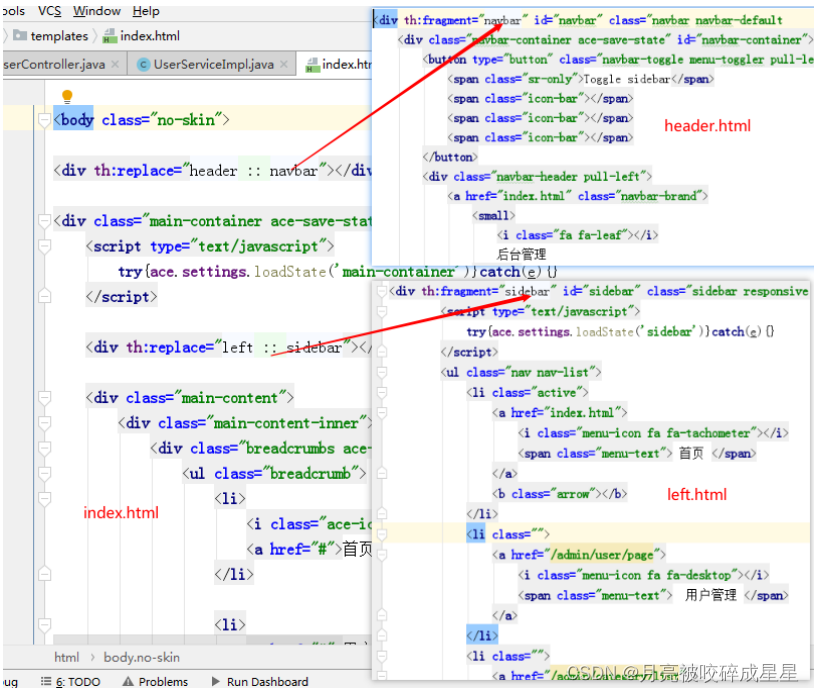Click the TODO list icon in status bar
Image resolution: width=814 pixels, height=693 pixels.
pos(46,682)
